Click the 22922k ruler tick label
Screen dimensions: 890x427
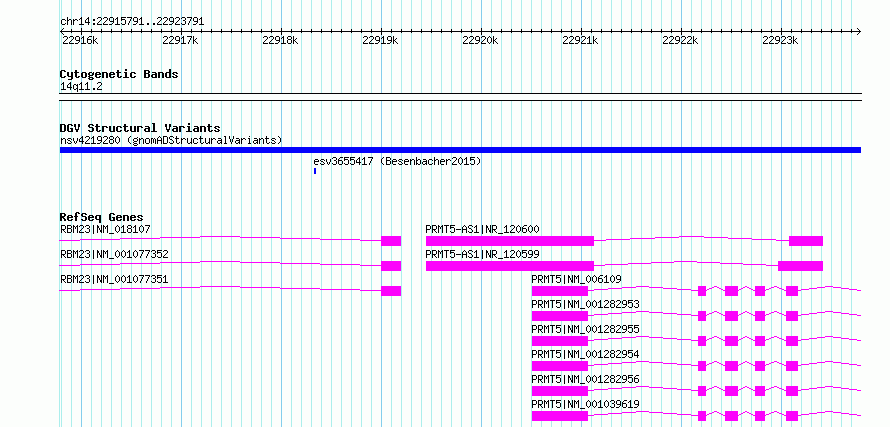point(679,40)
